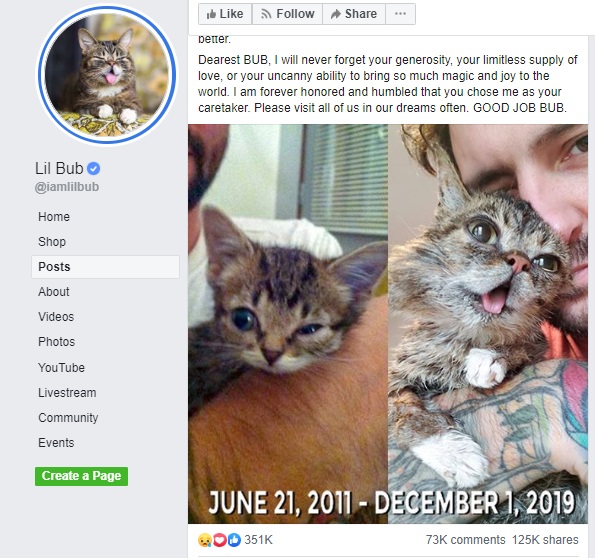View the Events section
Viewport: 595px width, 558px height.
click(x=56, y=443)
